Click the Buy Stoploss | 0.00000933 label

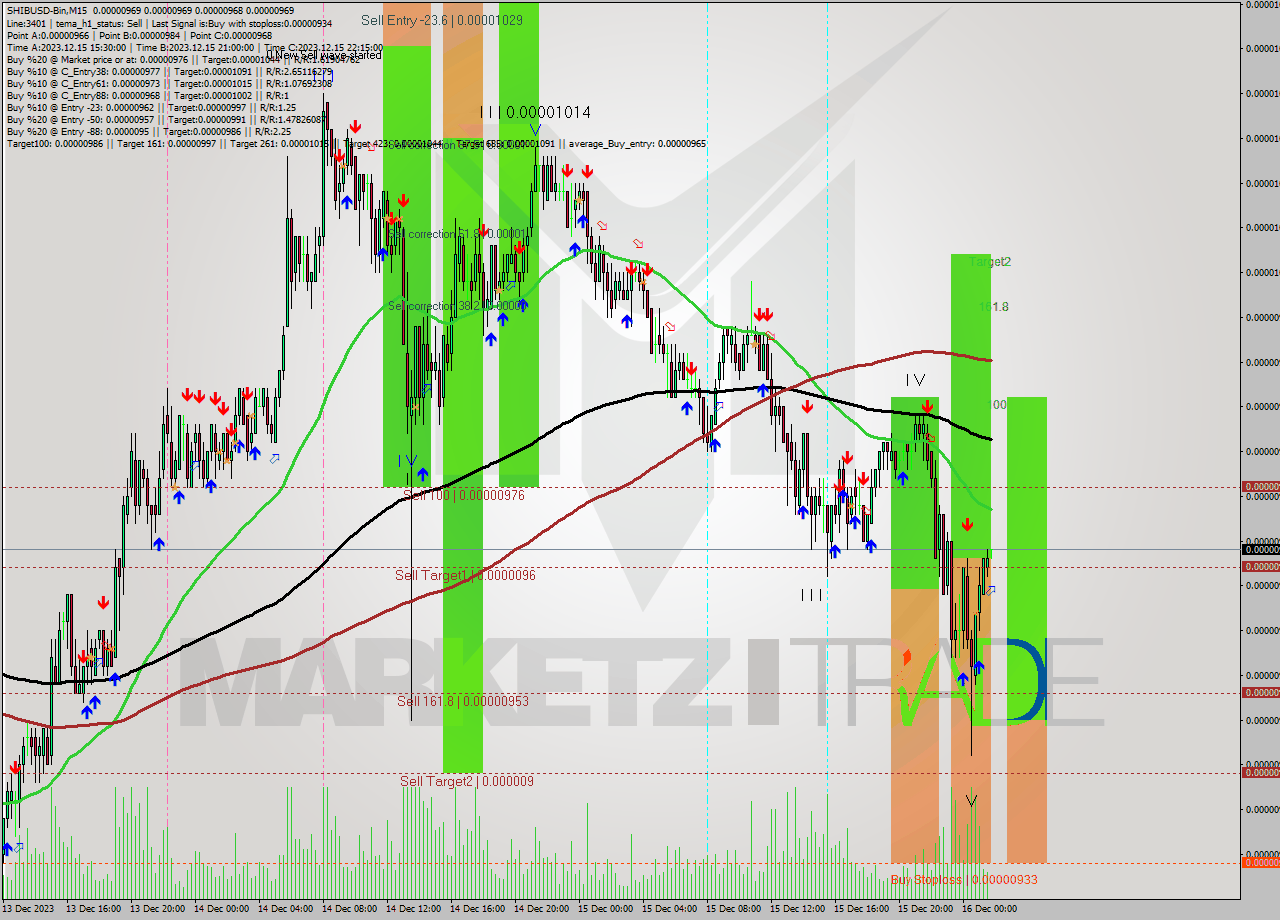964,880
